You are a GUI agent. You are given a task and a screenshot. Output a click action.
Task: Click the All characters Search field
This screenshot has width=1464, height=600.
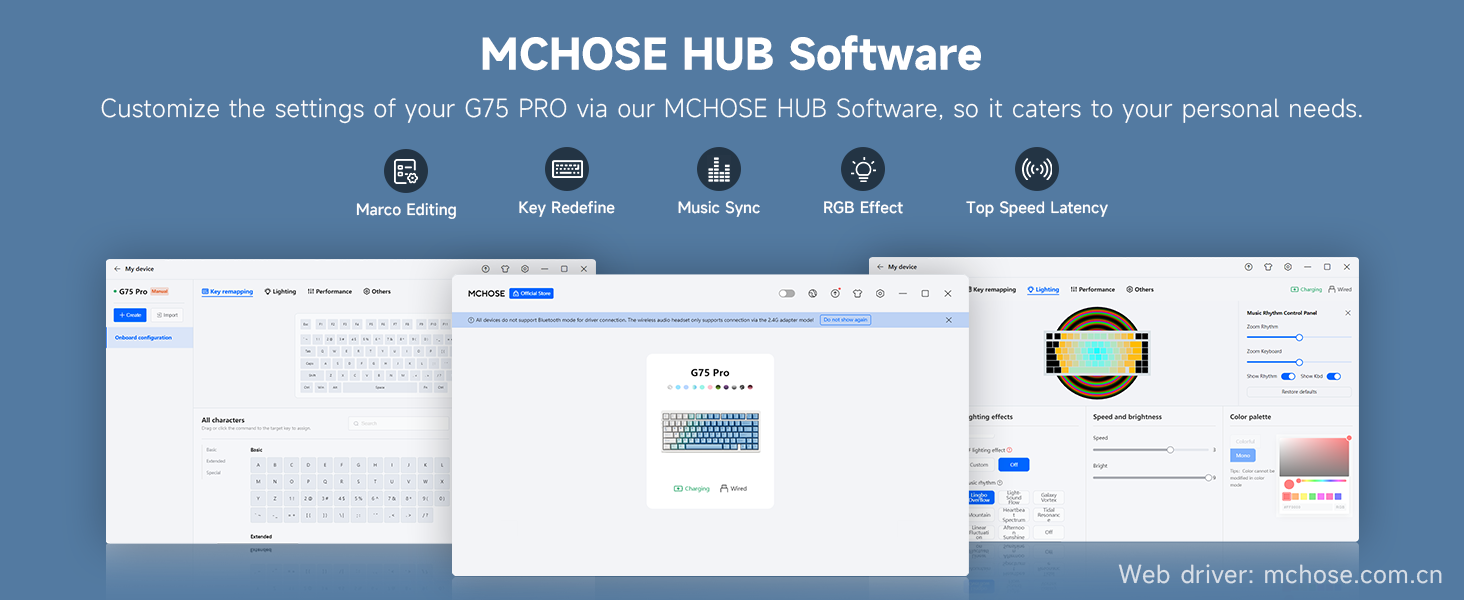[400, 423]
